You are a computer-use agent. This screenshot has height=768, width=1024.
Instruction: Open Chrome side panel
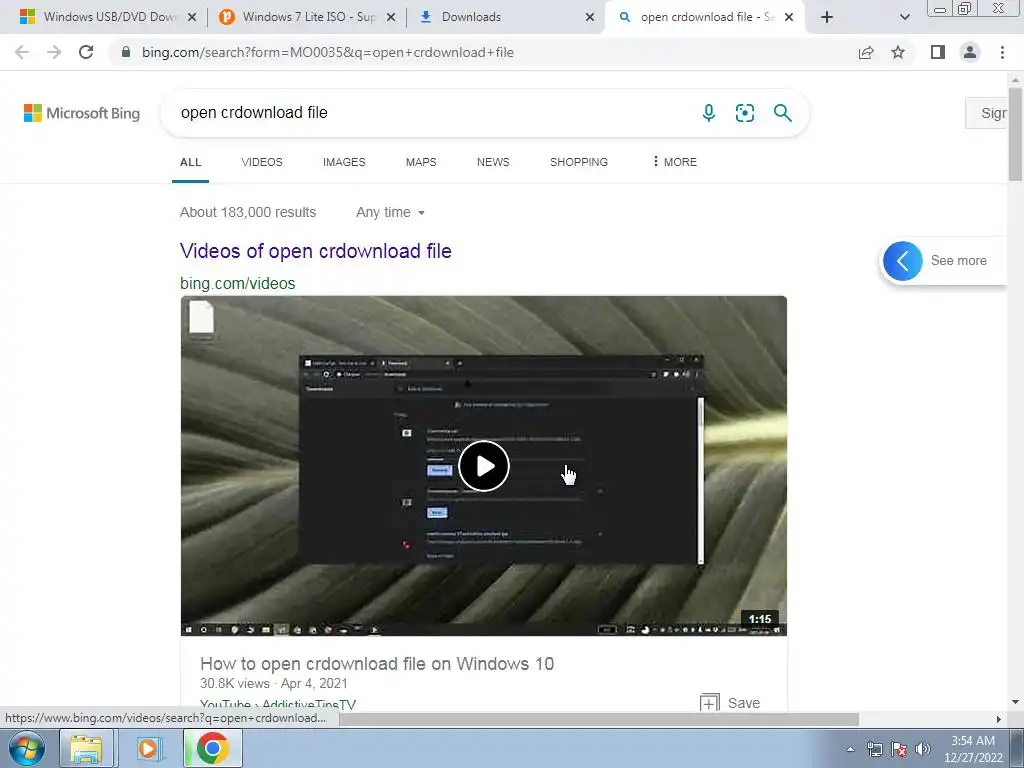click(938, 52)
